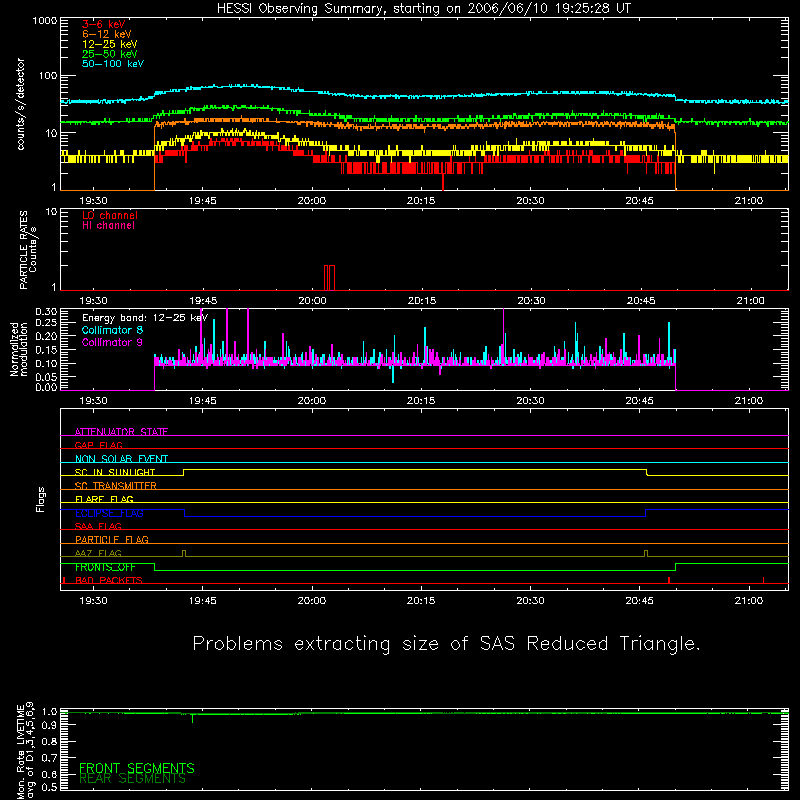Click the 1000 tick label on count-rate axis

point(45,21)
